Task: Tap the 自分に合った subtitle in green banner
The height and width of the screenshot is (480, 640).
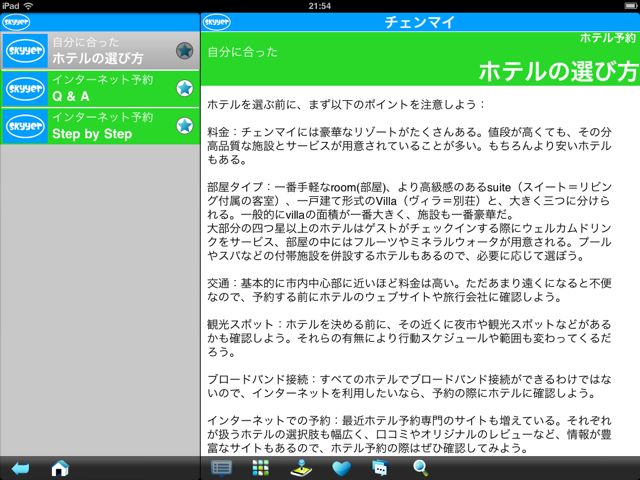Action: (x=242, y=52)
